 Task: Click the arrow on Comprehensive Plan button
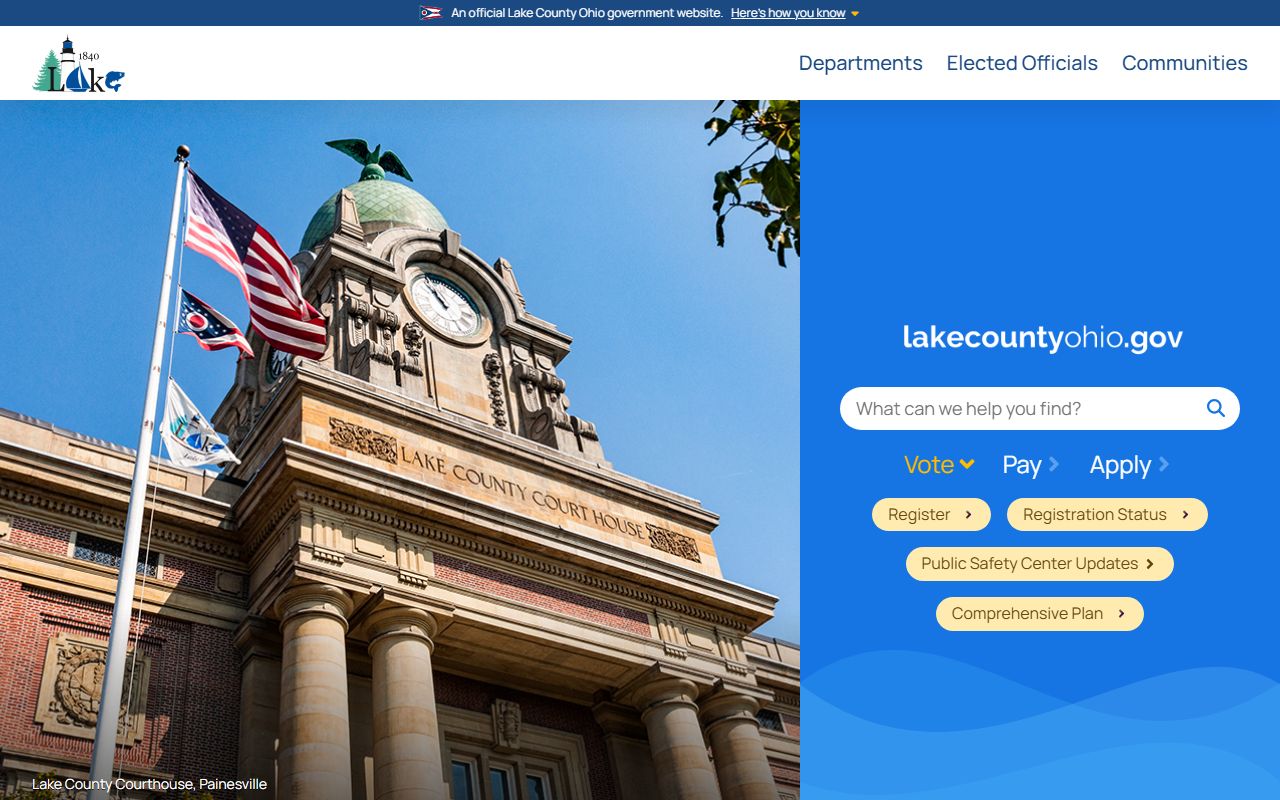[x=1121, y=614]
